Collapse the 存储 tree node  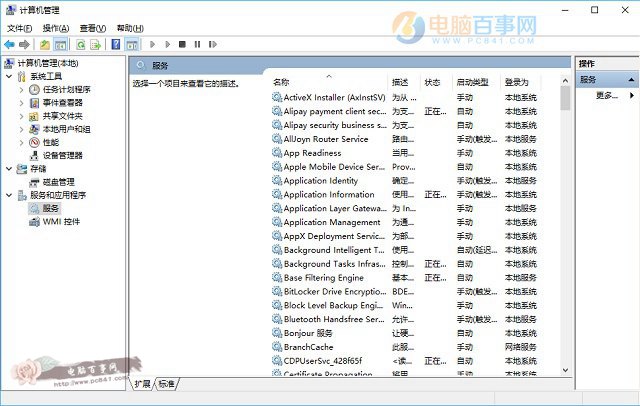click(x=9, y=169)
